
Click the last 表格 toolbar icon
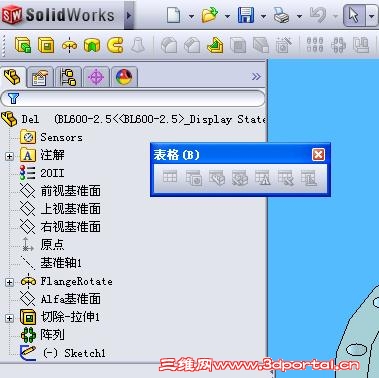coord(309,177)
